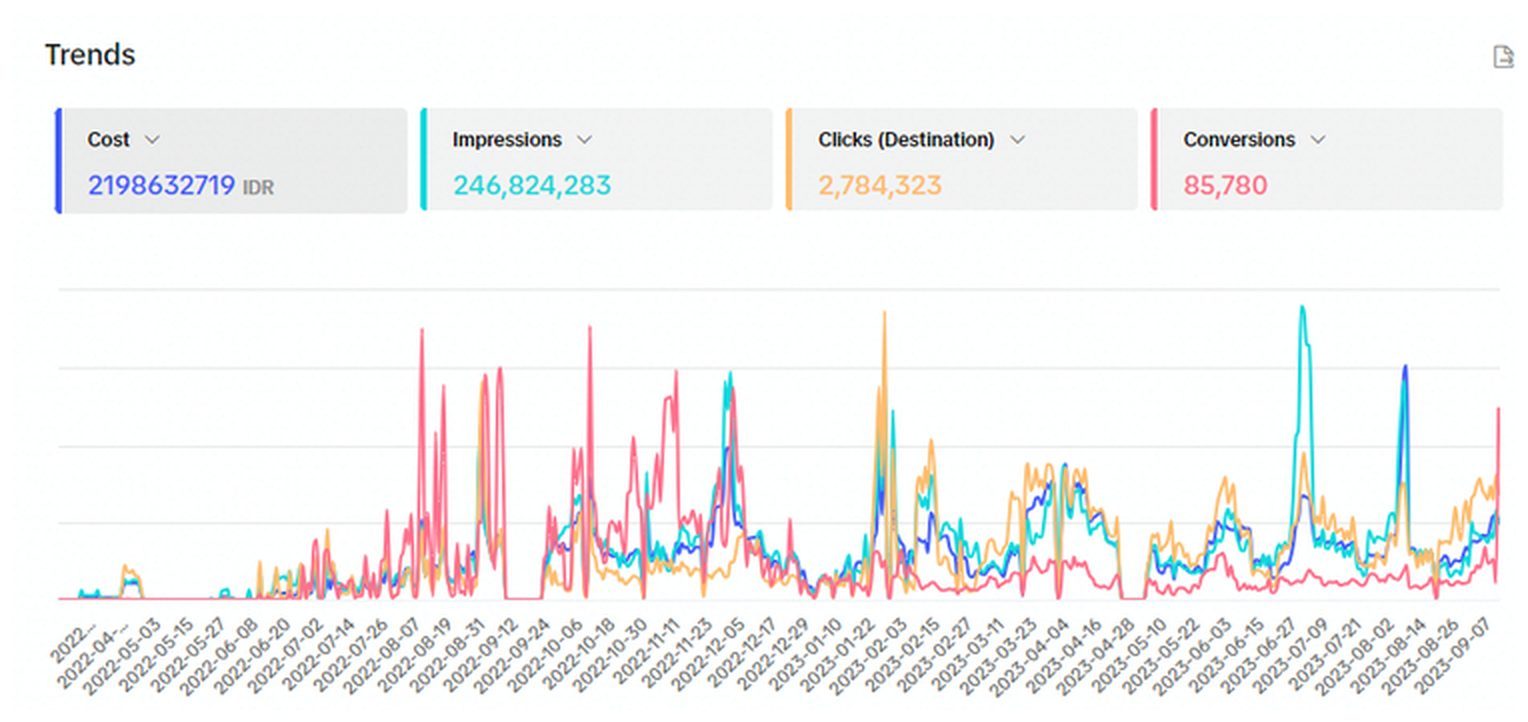Click the Cost label
Screen dimensions: 1528x722
click(x=108, y=140)
